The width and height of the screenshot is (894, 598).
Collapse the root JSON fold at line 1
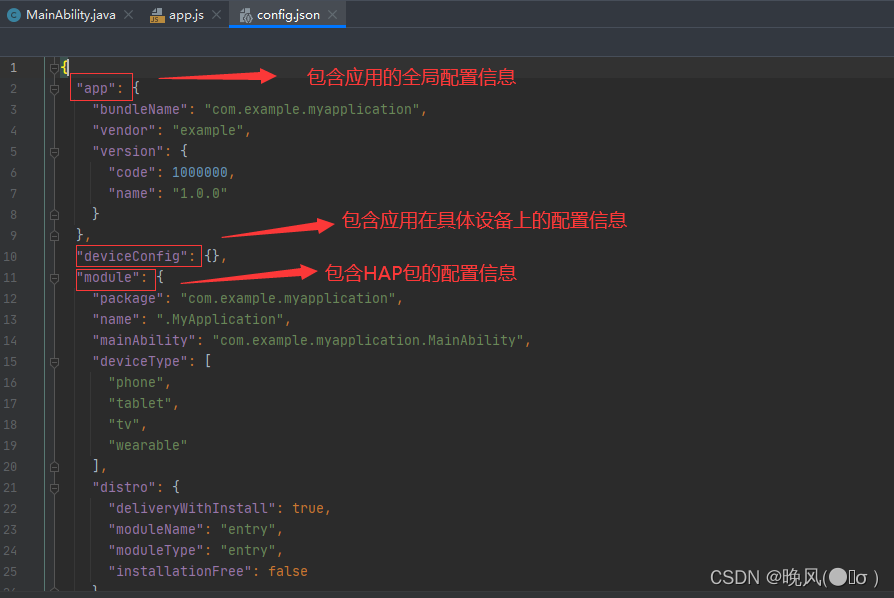tap(54, 67)
